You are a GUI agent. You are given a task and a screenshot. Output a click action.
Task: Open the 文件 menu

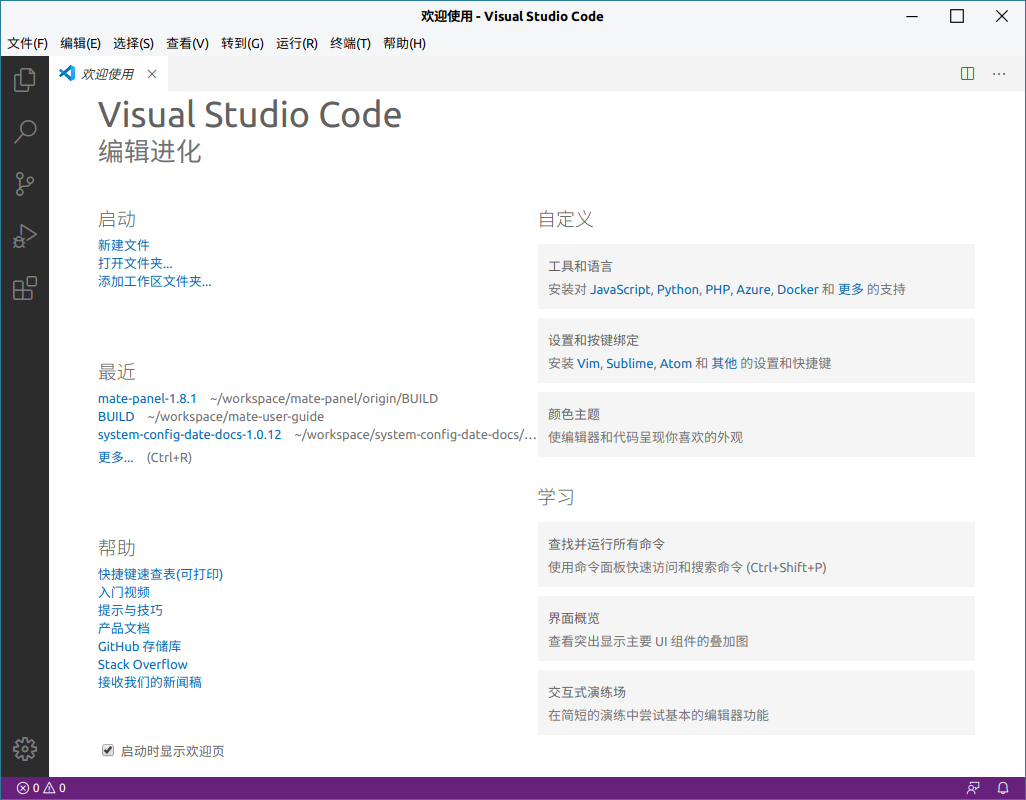coord(27,43)
